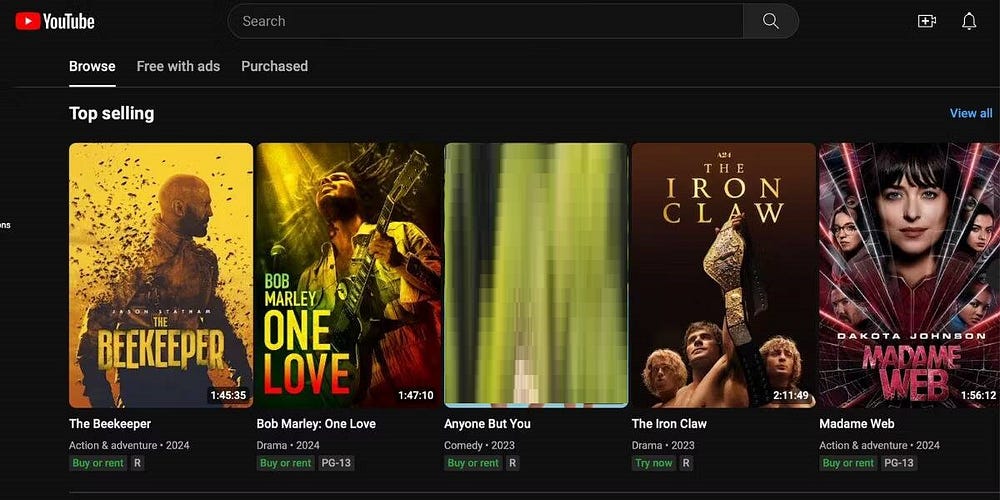1000x500 pixels.
Task: Click the Bob Marley: One Love title
Action: click(316, 424)
